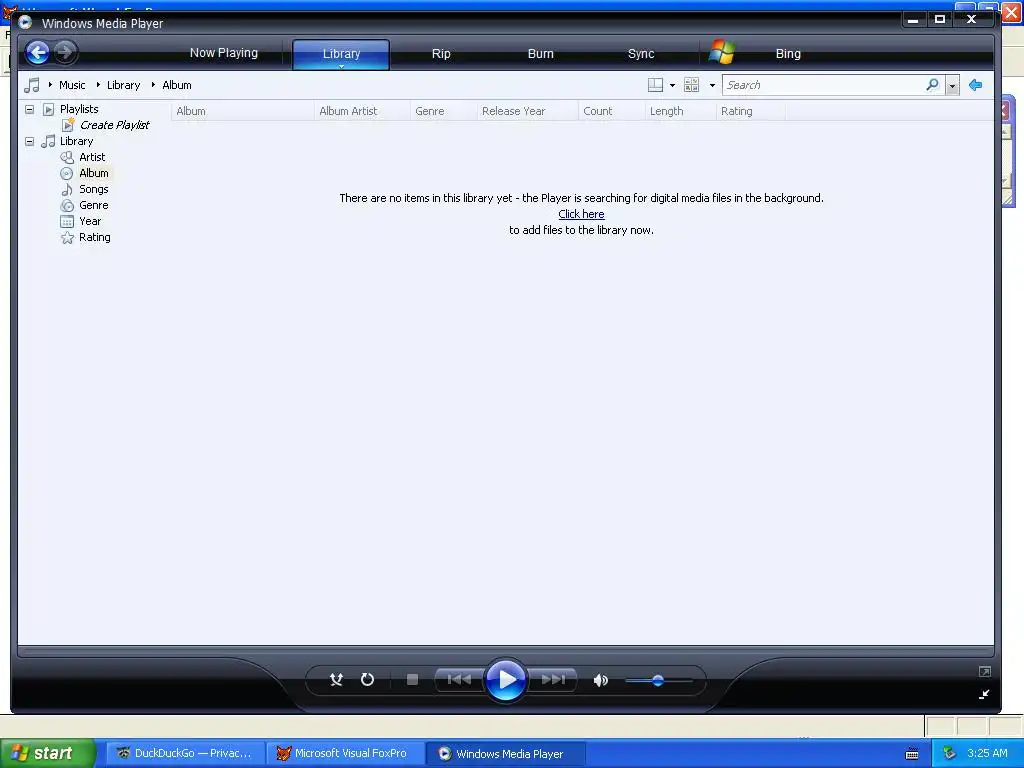Image resolution: width=1024 pixels, height=768 pixels.
Task: Click the Windows Media Player title icon
Action: 25,22
